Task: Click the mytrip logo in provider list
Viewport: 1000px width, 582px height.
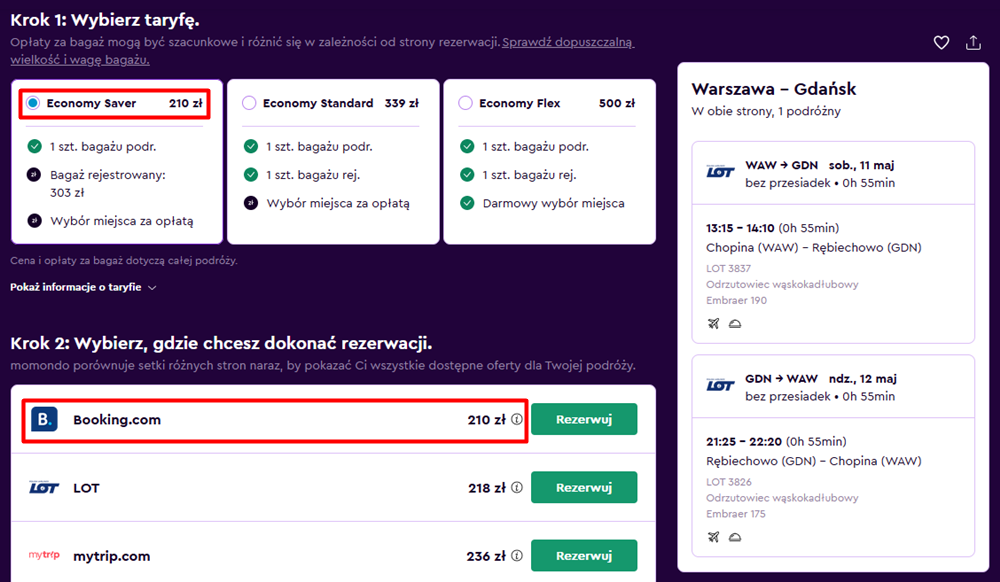Action: 44,555
